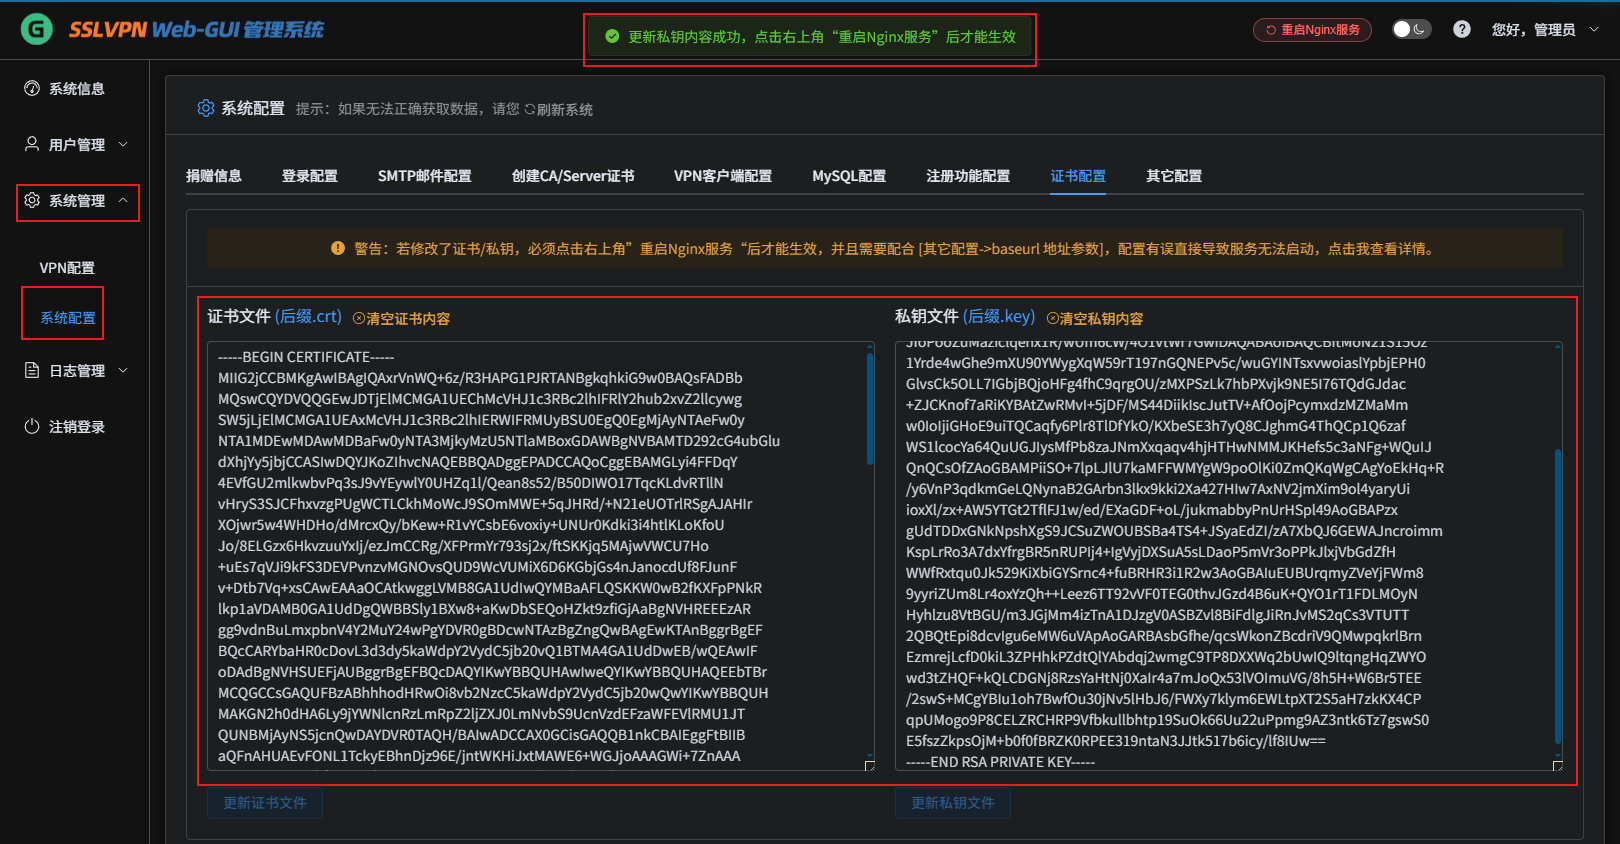Screen dimensions: 1620x844
Task: Open the 您好，管理员 user dropdown
Action: click(x=1545, y=30)
